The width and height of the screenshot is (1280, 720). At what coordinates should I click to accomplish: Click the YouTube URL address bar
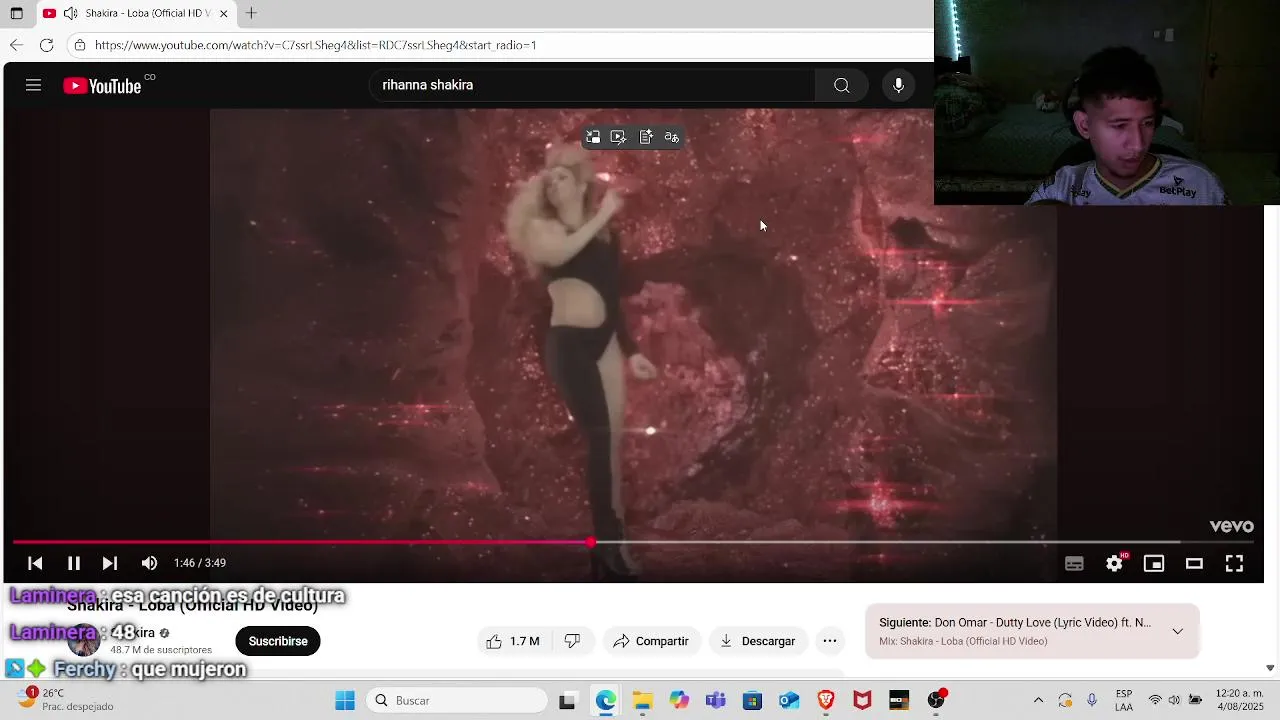(500, 45)
